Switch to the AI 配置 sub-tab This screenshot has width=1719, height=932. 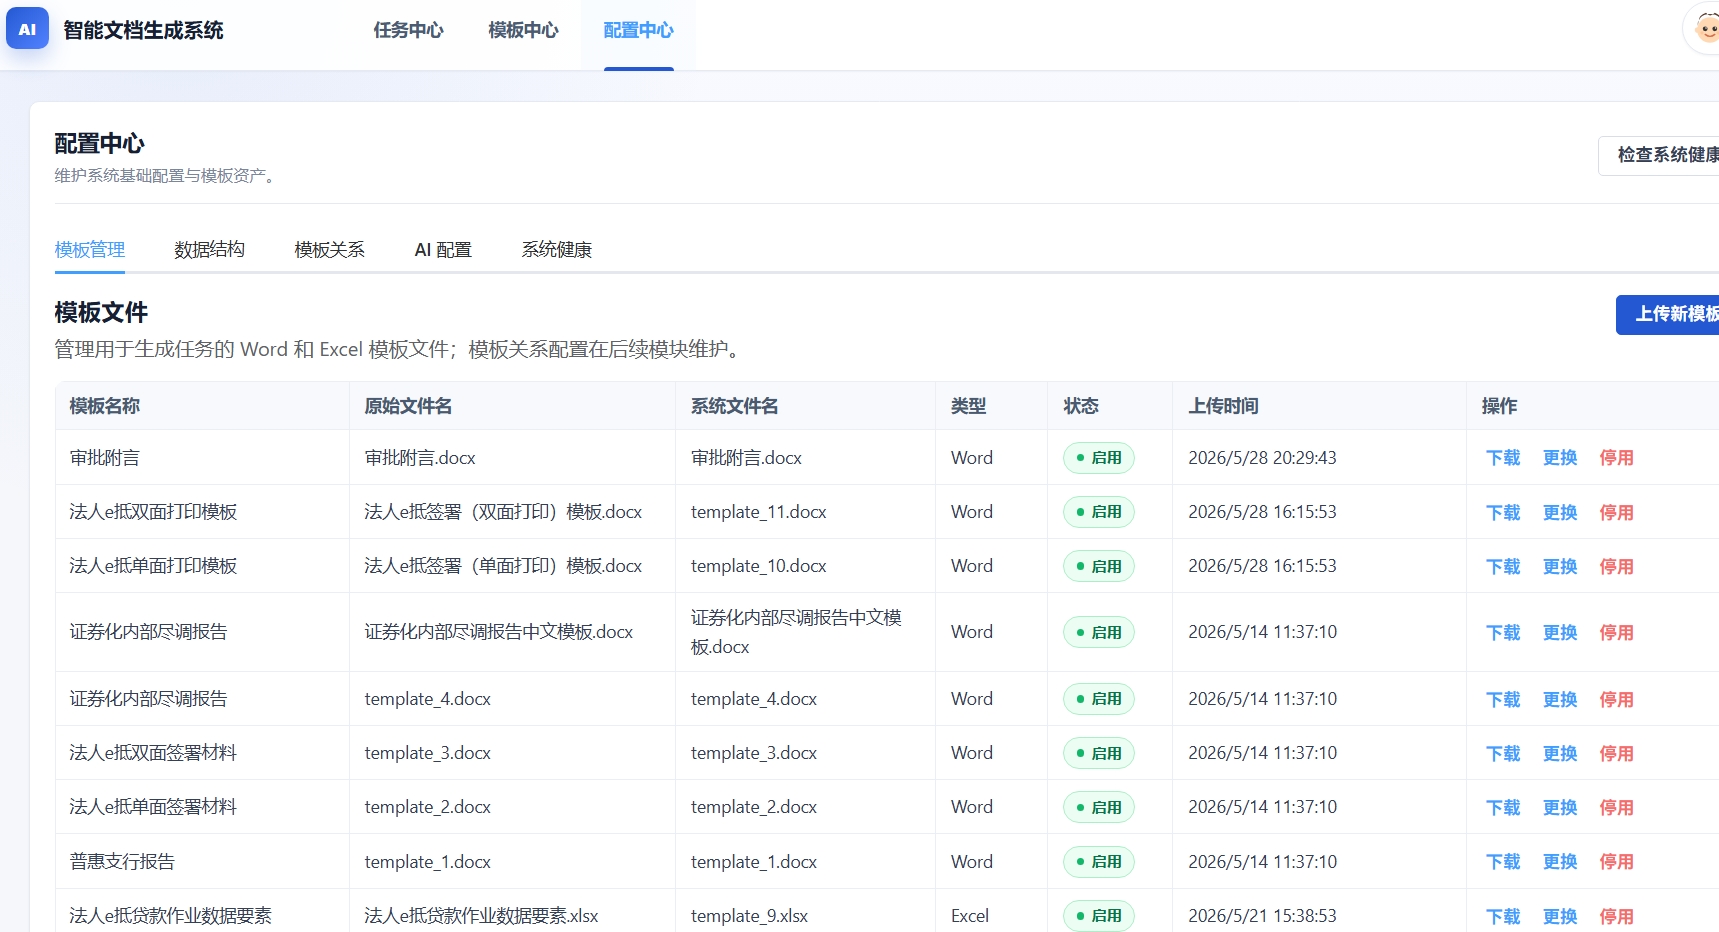443,249
